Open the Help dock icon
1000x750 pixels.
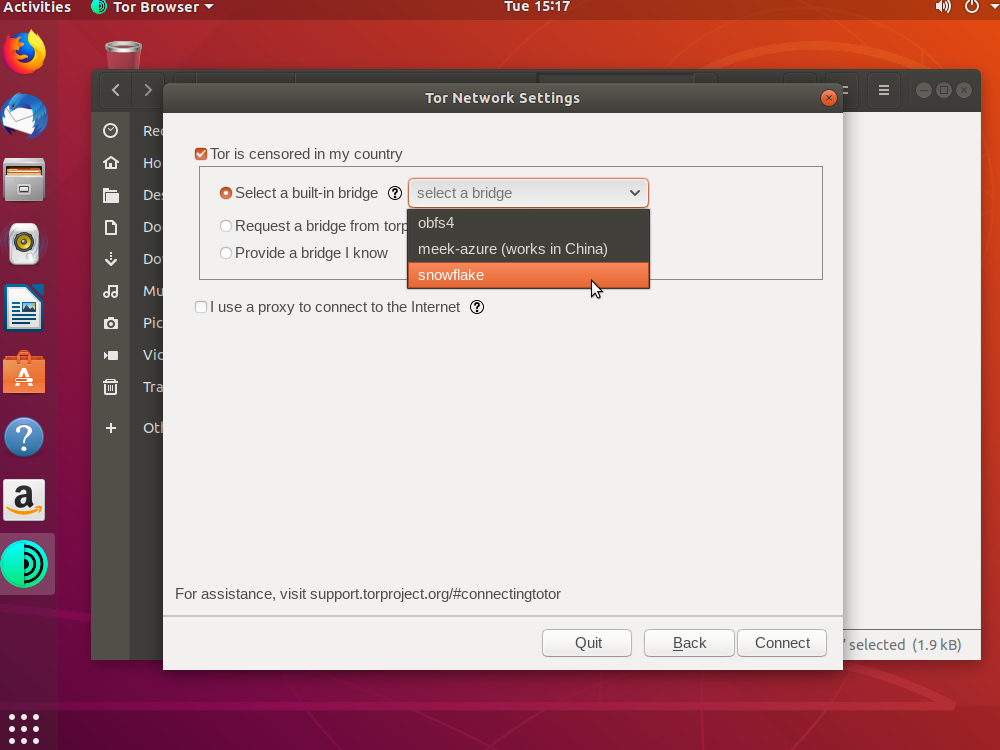24,437
